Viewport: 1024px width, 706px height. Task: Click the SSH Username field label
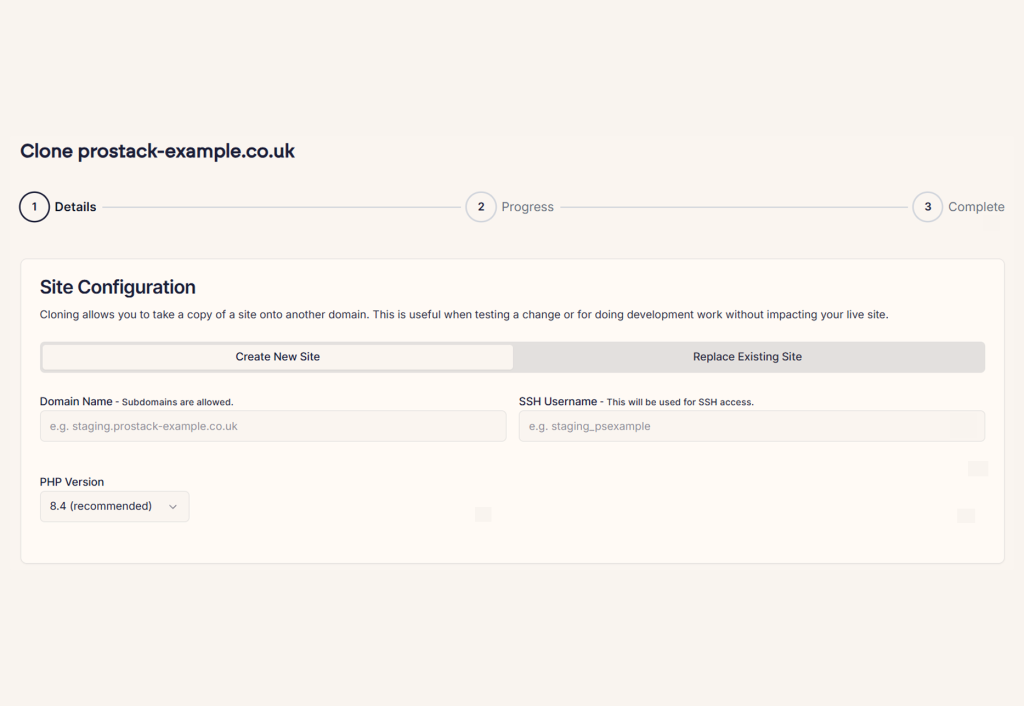pos(557,401)
